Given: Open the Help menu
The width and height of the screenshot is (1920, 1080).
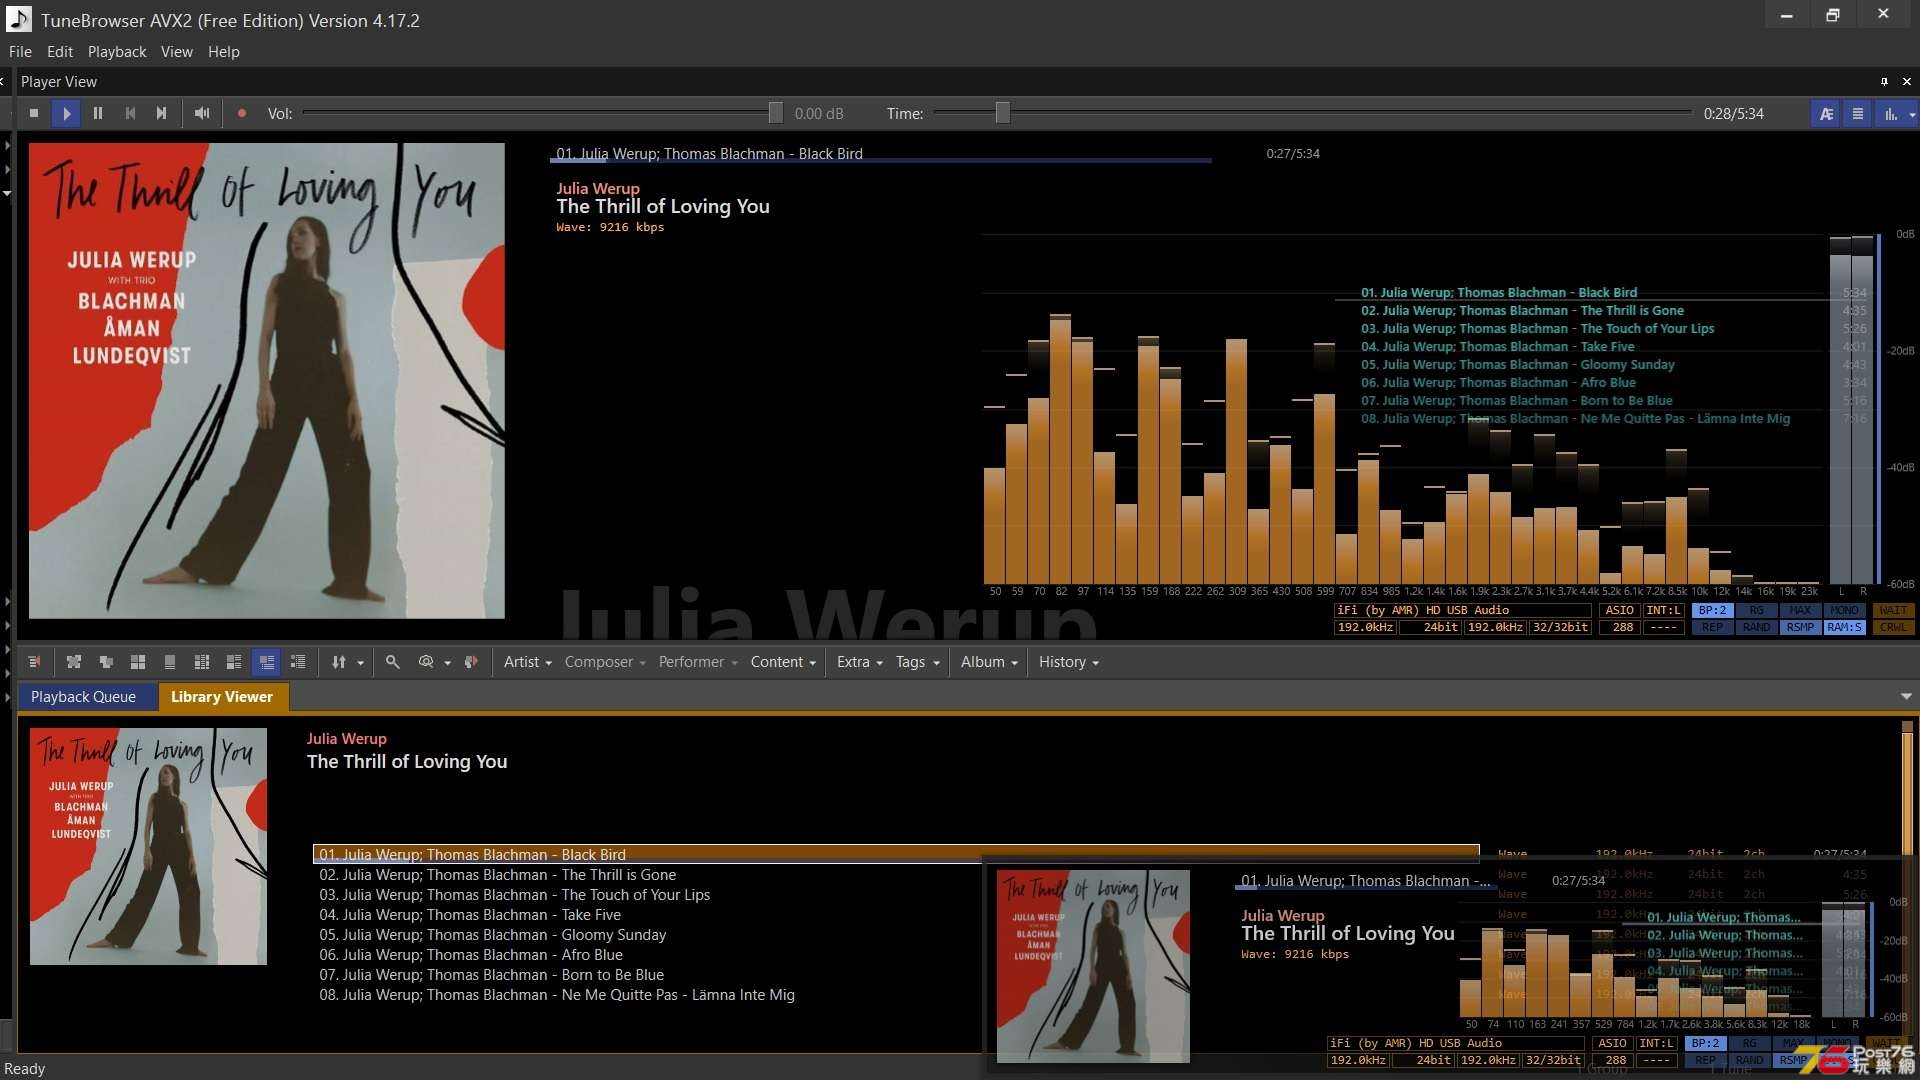Looking at the screenshot, I should point(223,52).
